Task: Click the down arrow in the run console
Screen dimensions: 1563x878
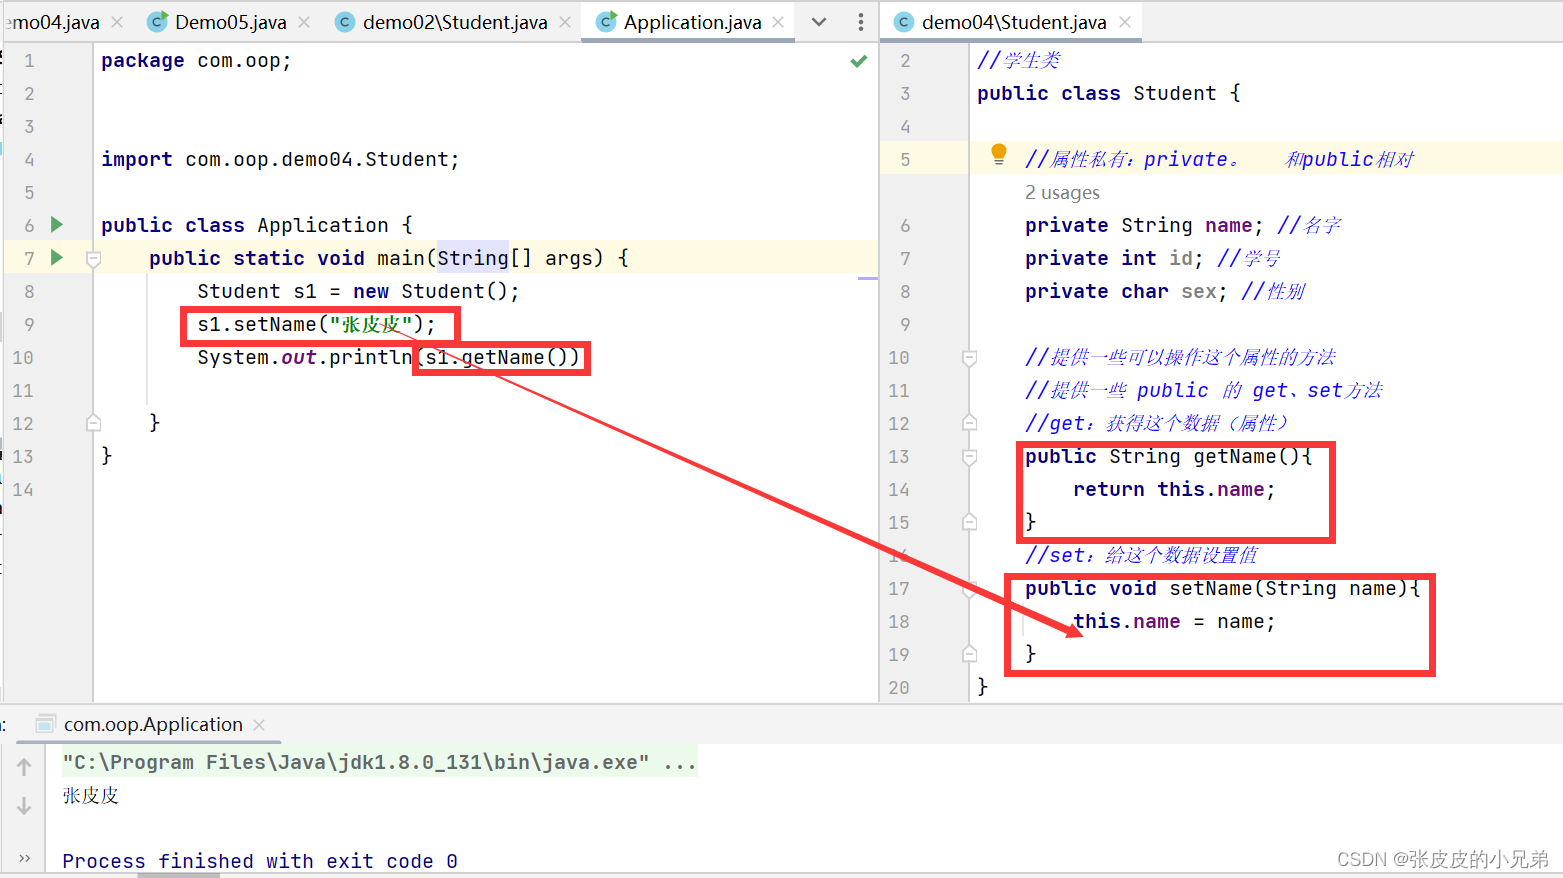Action: point(24,806)
